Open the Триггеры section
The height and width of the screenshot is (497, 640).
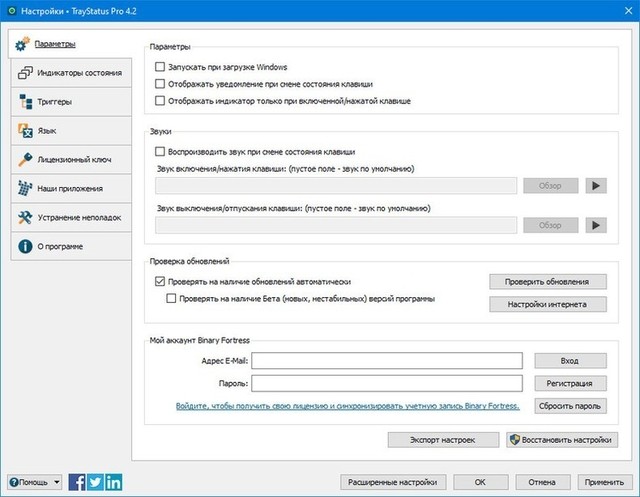[x=57, y=102]
